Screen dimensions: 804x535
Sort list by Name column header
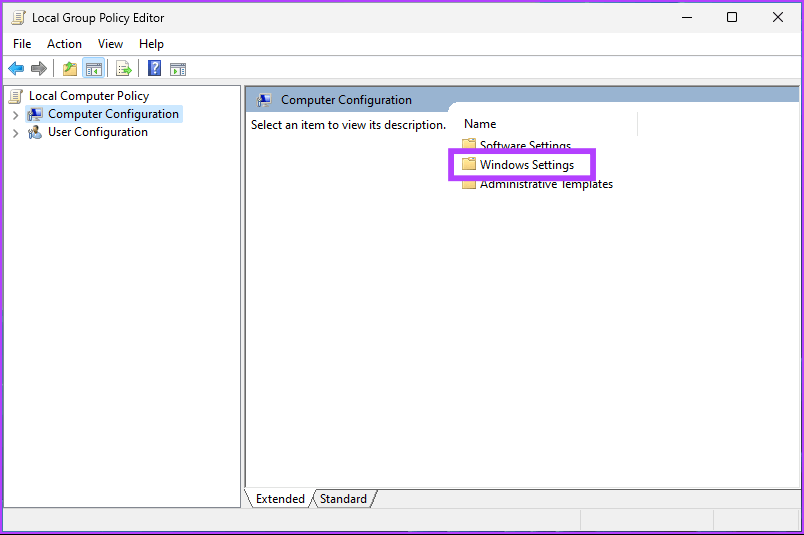tap(480, 124)
